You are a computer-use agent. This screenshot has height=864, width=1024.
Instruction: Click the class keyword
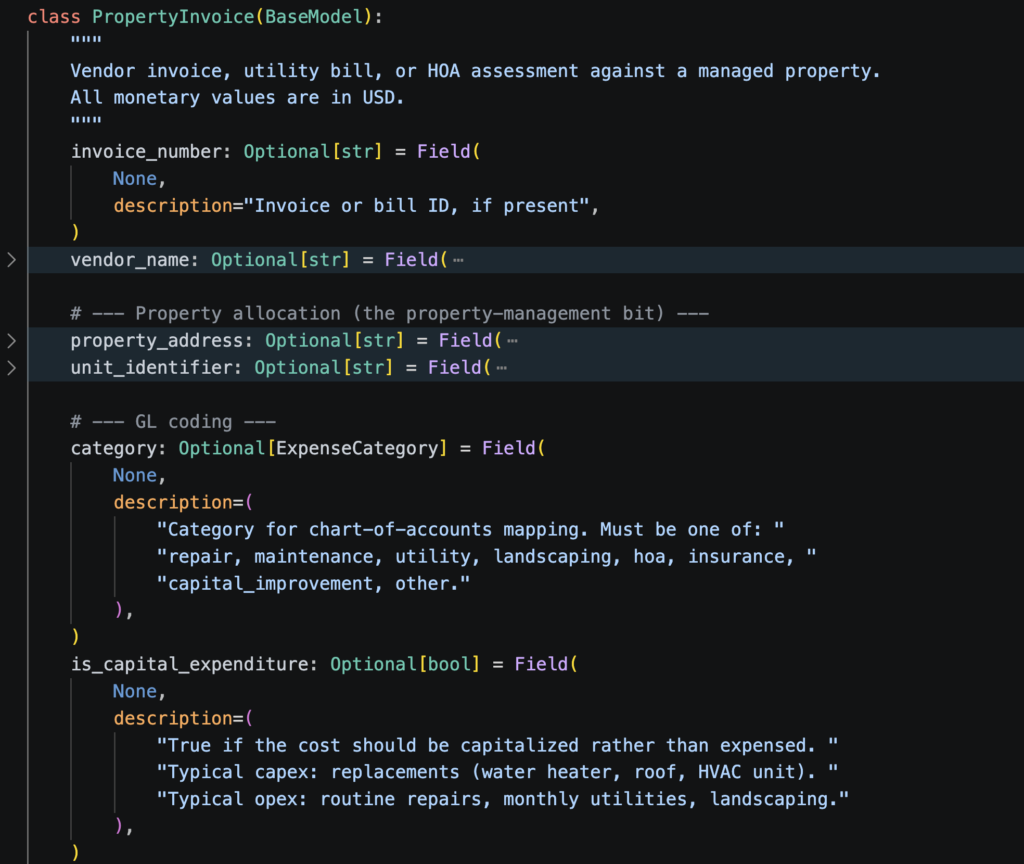click(x=54, y=16)
